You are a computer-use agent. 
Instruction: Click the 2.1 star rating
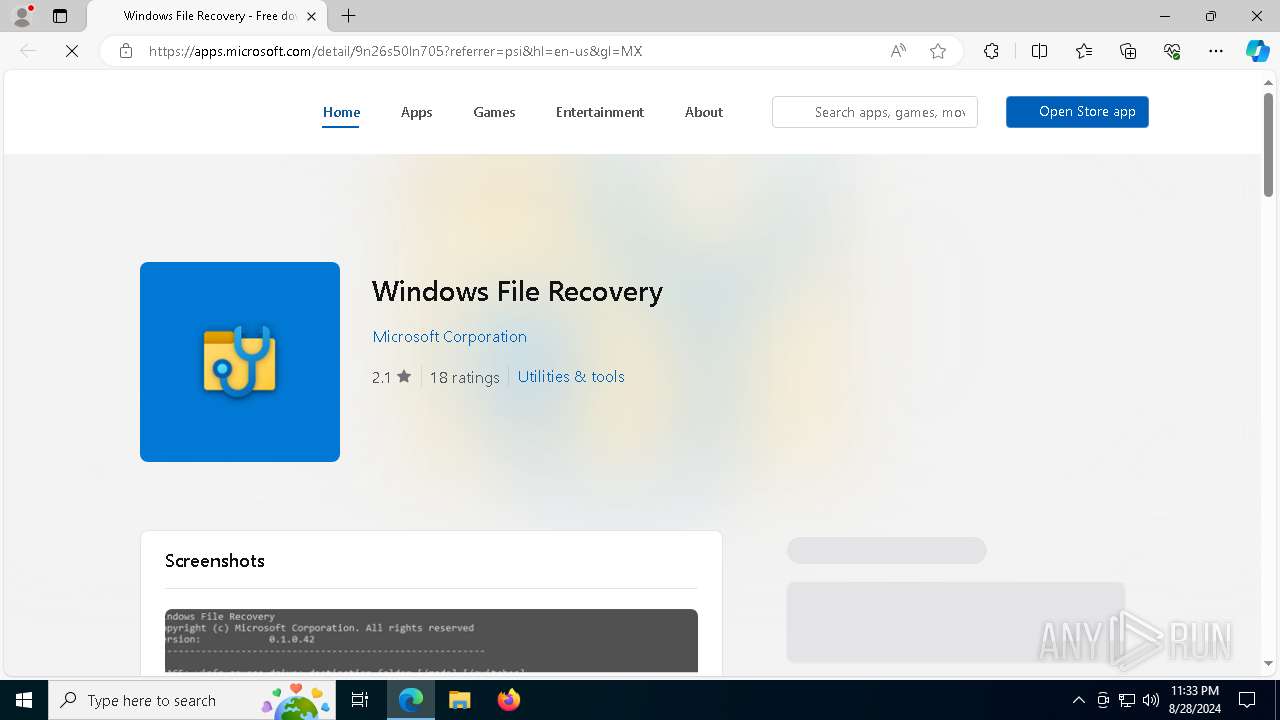click(x=391, y=377)
